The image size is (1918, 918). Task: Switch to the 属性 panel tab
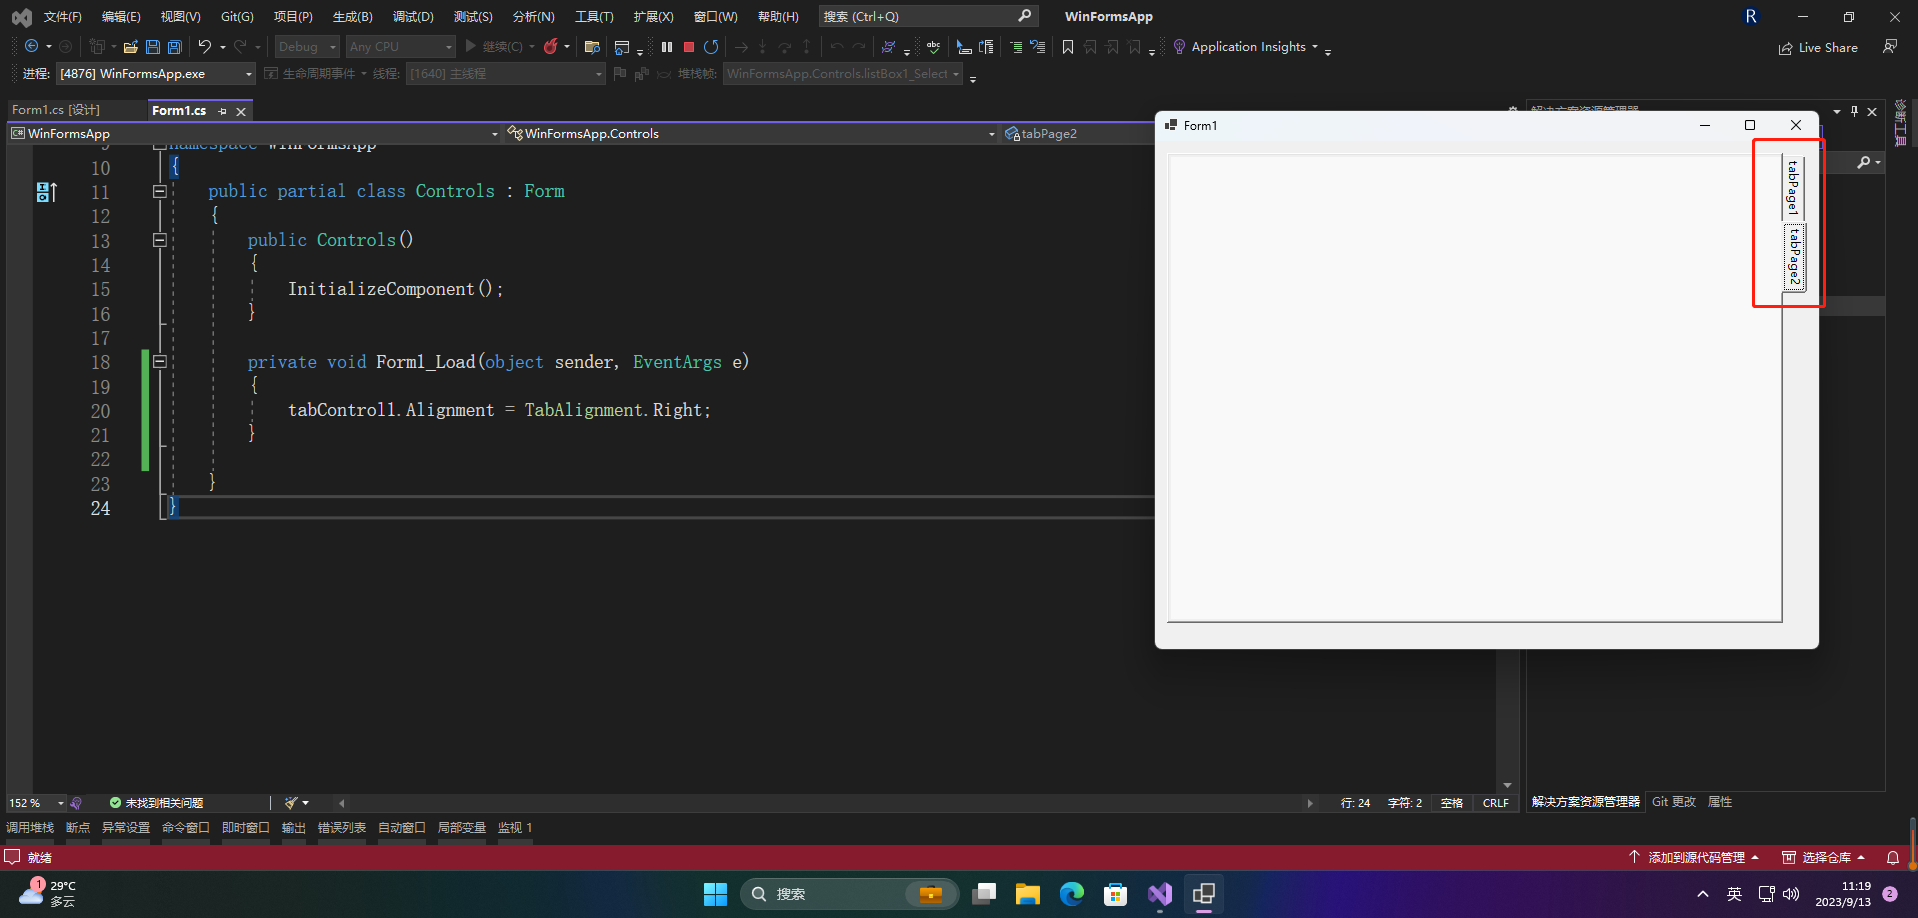tap(1720, 802)
